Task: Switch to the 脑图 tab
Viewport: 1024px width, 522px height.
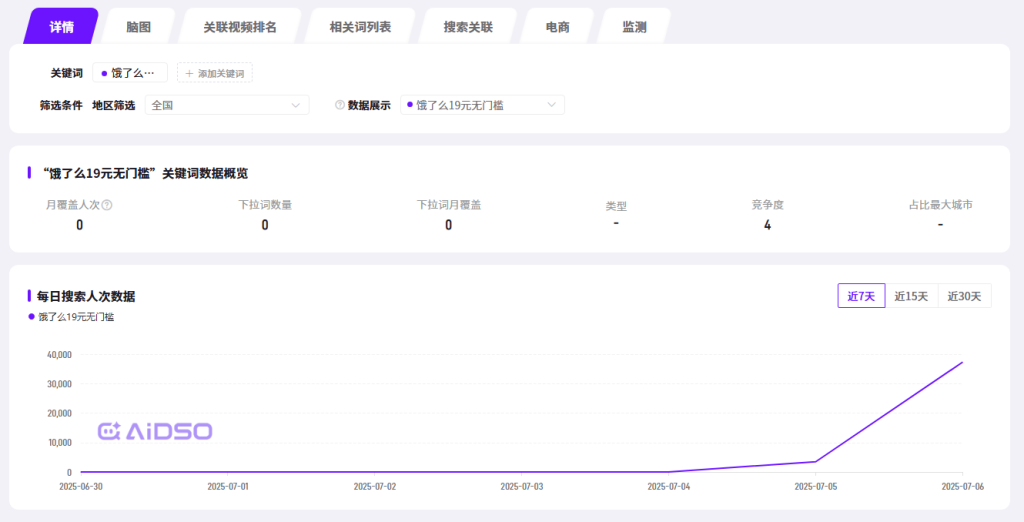Action: (x=138, y=27)
